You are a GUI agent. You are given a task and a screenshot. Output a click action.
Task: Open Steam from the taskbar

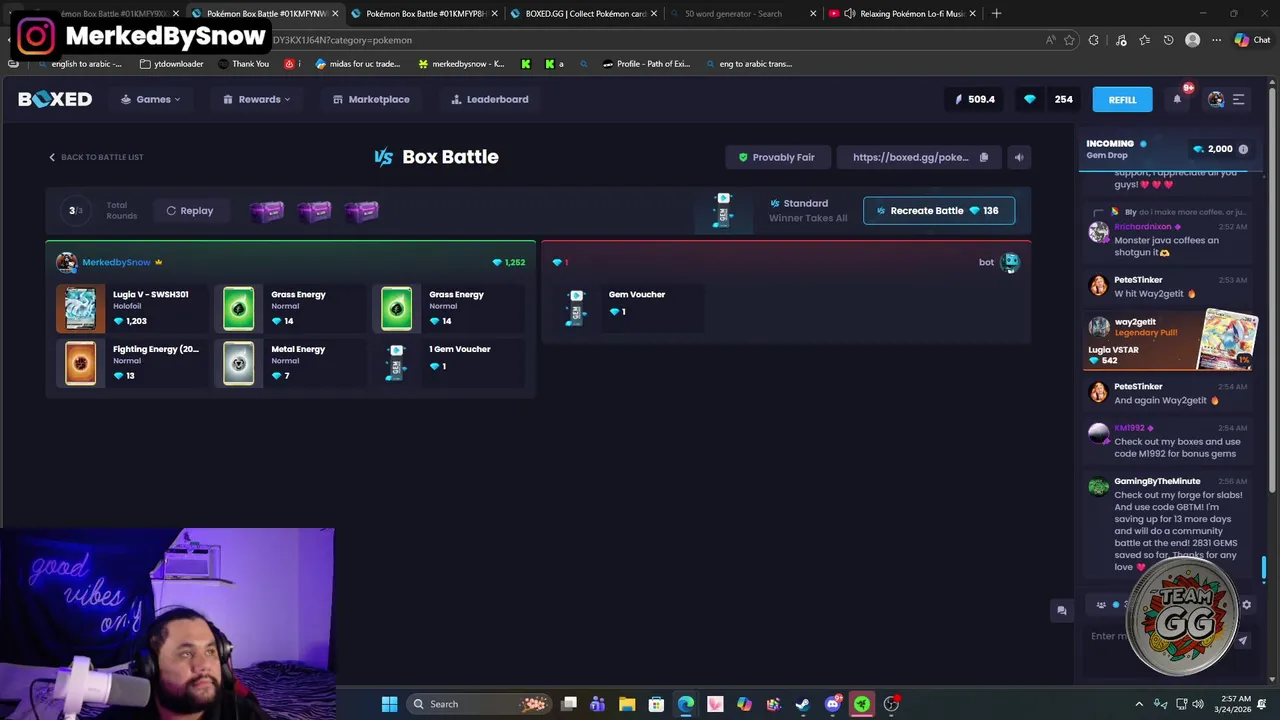802,704
